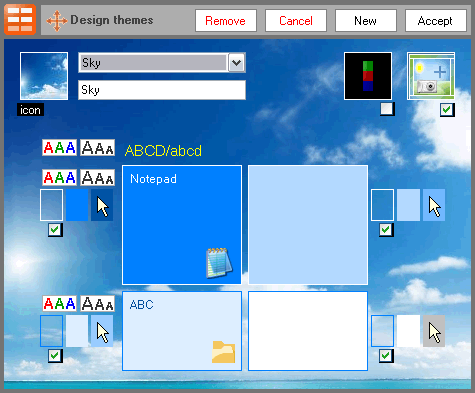This screenshot has height=393, width=475.
Task: Click the move arrows icon beside Design themes
Action: pos(57,21)
